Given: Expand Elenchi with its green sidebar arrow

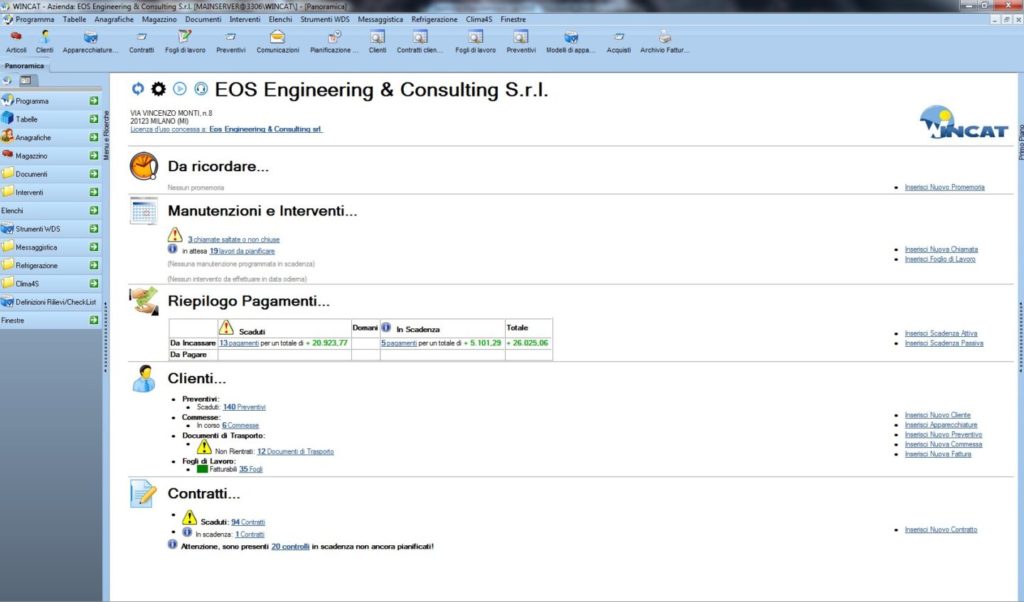Looking at the screenshot, I should pos(94,210).
